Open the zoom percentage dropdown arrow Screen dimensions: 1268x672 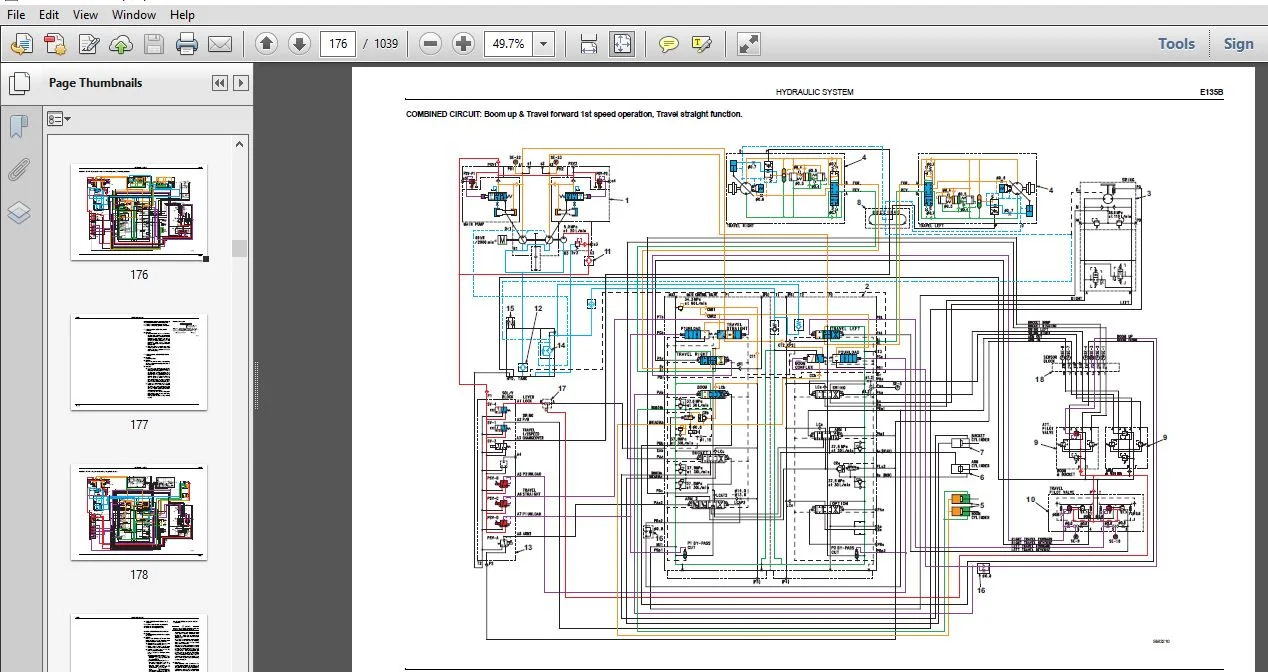543,44
